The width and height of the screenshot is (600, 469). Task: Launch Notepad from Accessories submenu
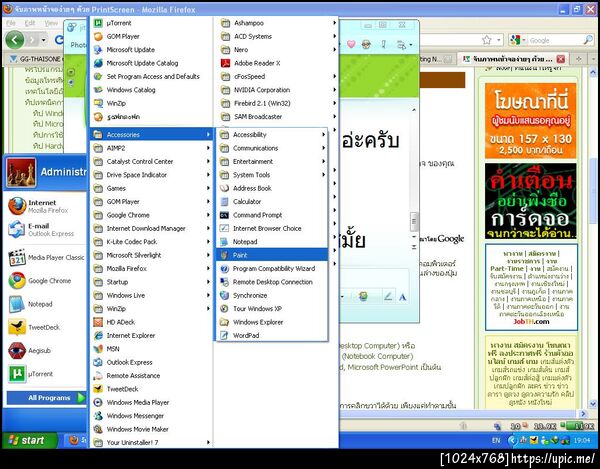point(272,242)
